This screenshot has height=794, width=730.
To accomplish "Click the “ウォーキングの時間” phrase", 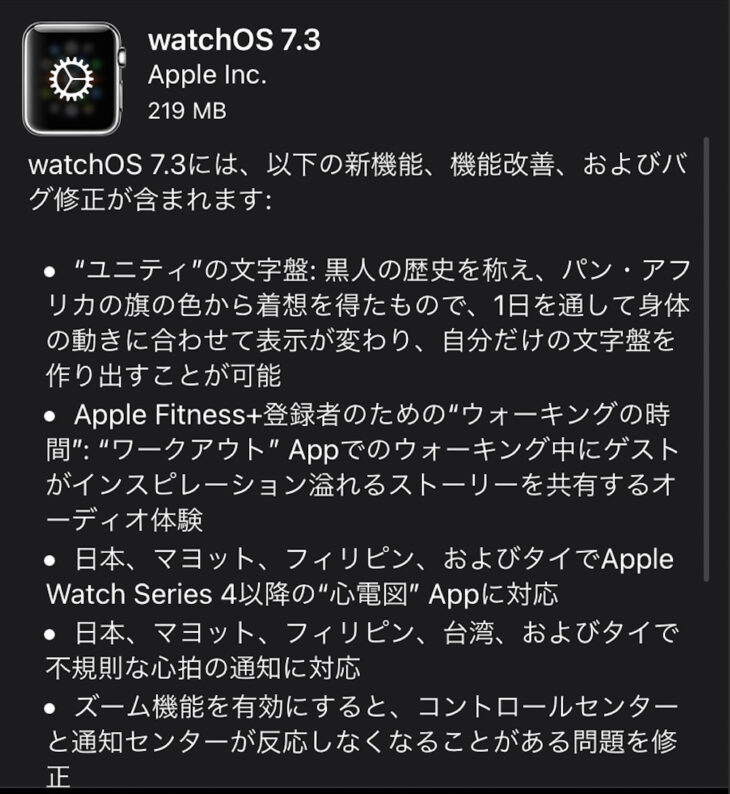I will 358,432.
